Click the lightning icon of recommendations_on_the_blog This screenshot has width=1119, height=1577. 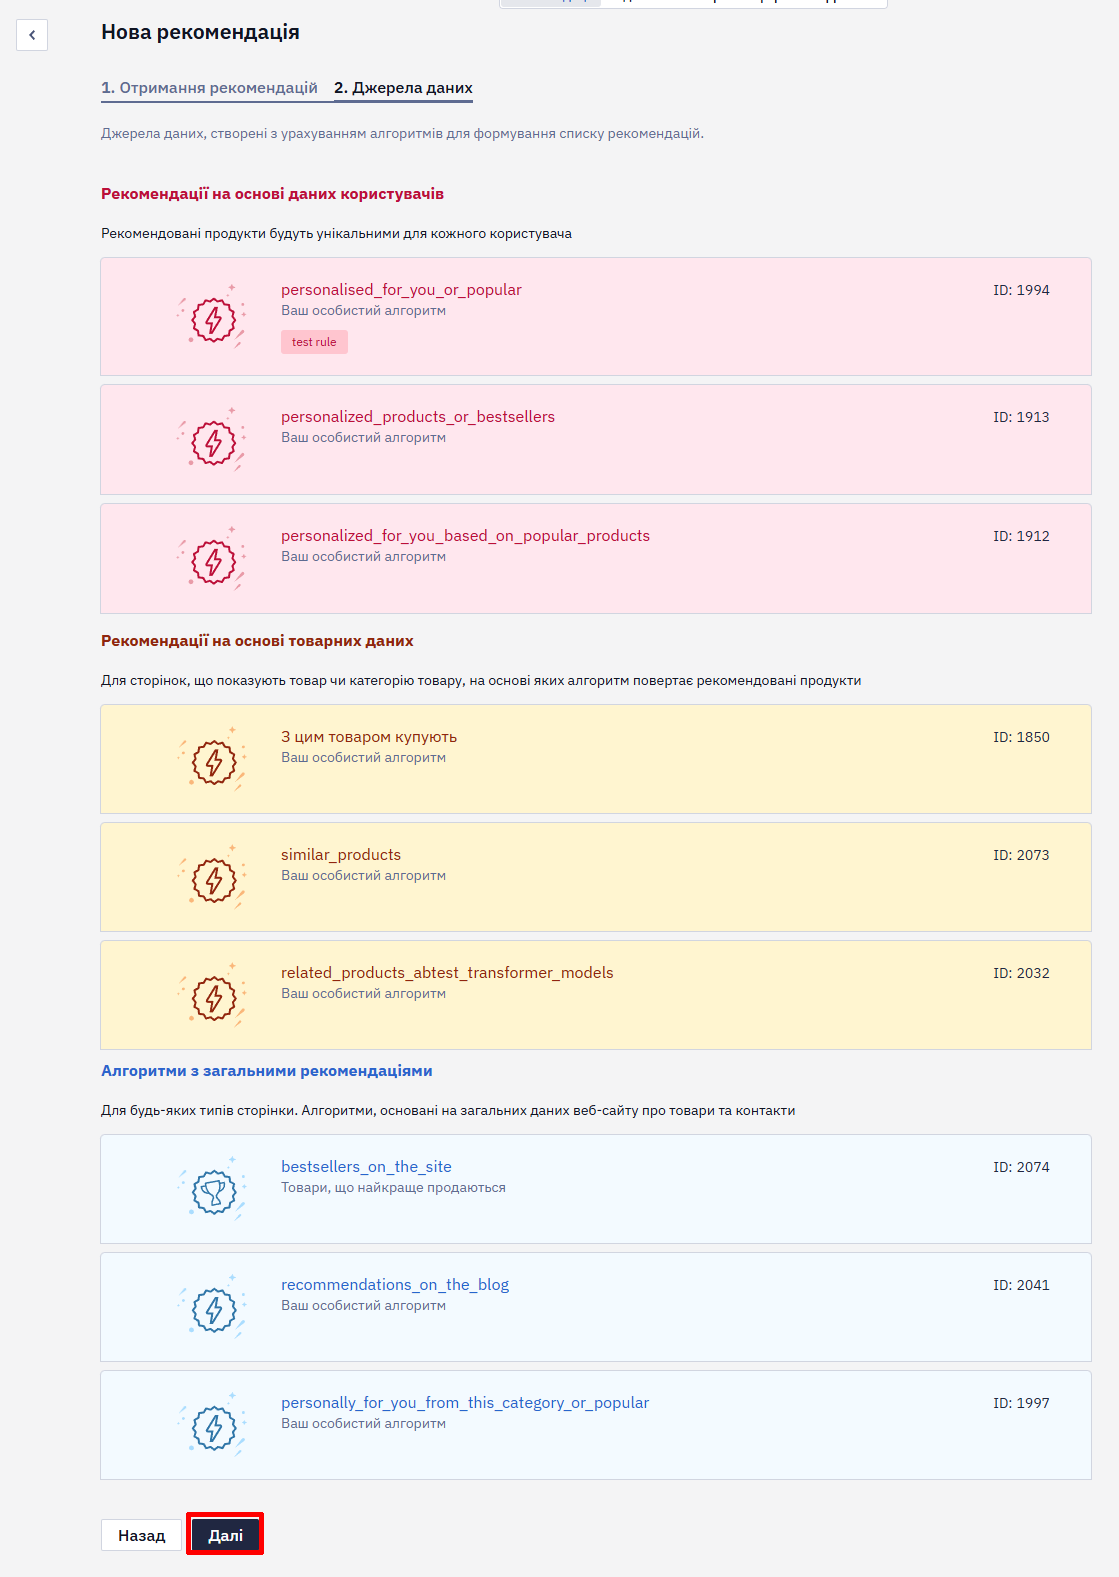coord(213,1308)
